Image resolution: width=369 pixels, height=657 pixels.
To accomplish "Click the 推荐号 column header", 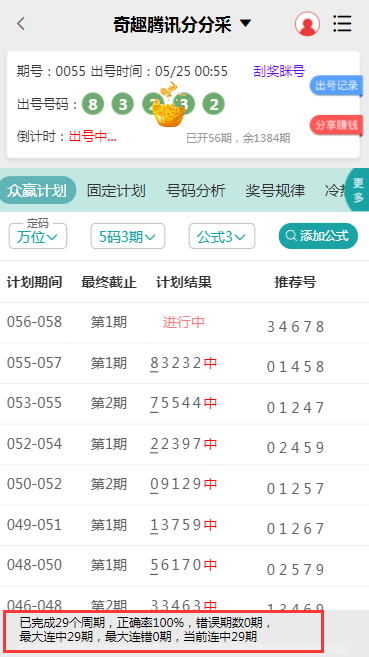I will tap(295, 282).
